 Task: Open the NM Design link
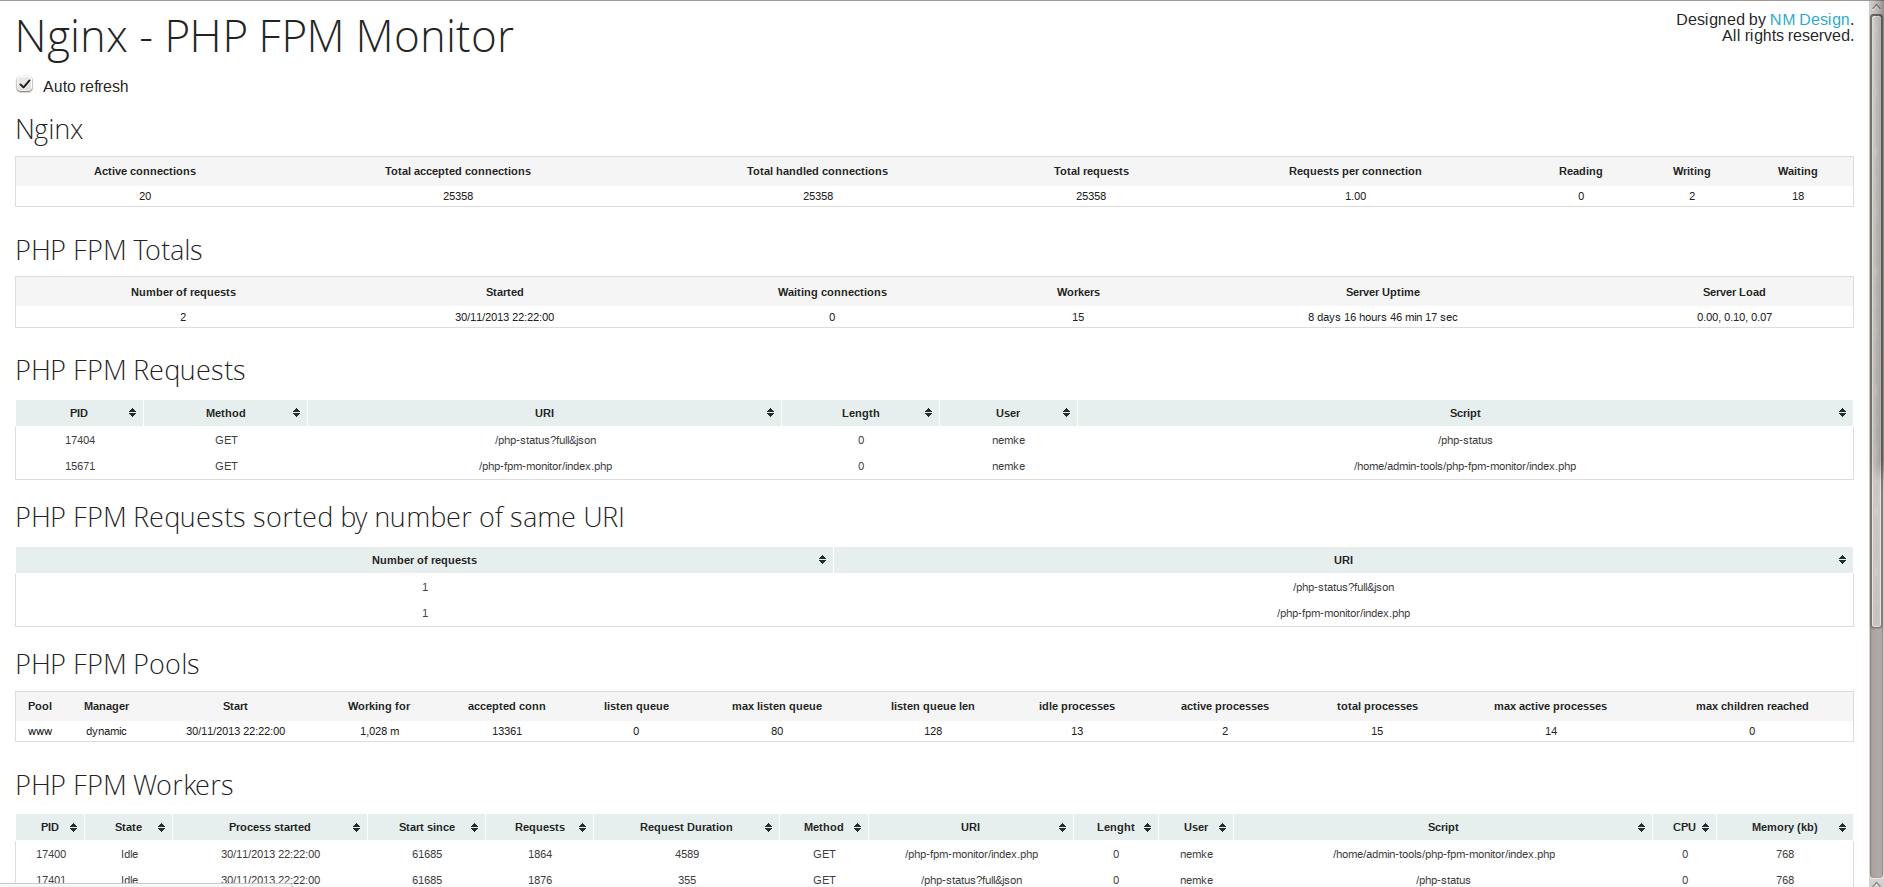click(x=1809, y=19)
